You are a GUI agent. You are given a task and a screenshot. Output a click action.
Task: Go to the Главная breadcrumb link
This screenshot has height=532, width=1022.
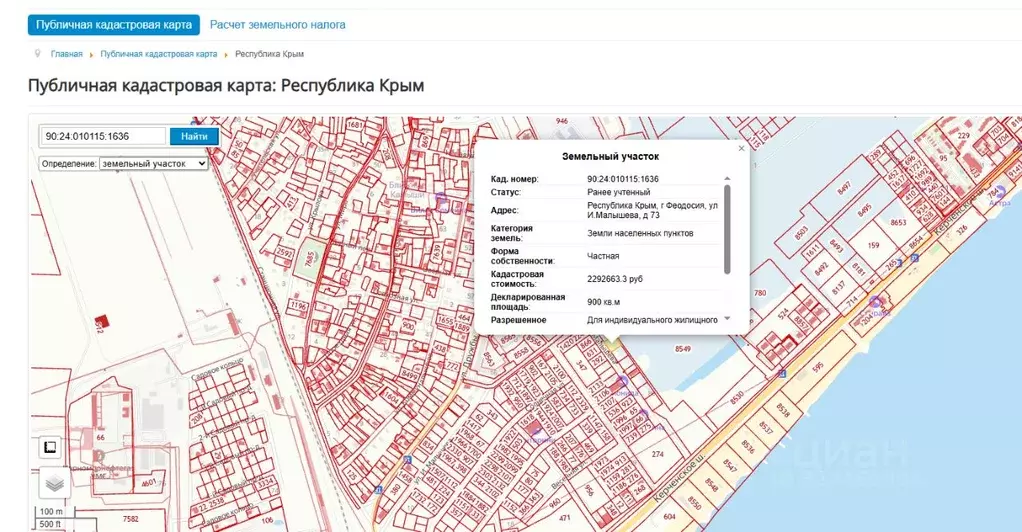coord(66,54)
